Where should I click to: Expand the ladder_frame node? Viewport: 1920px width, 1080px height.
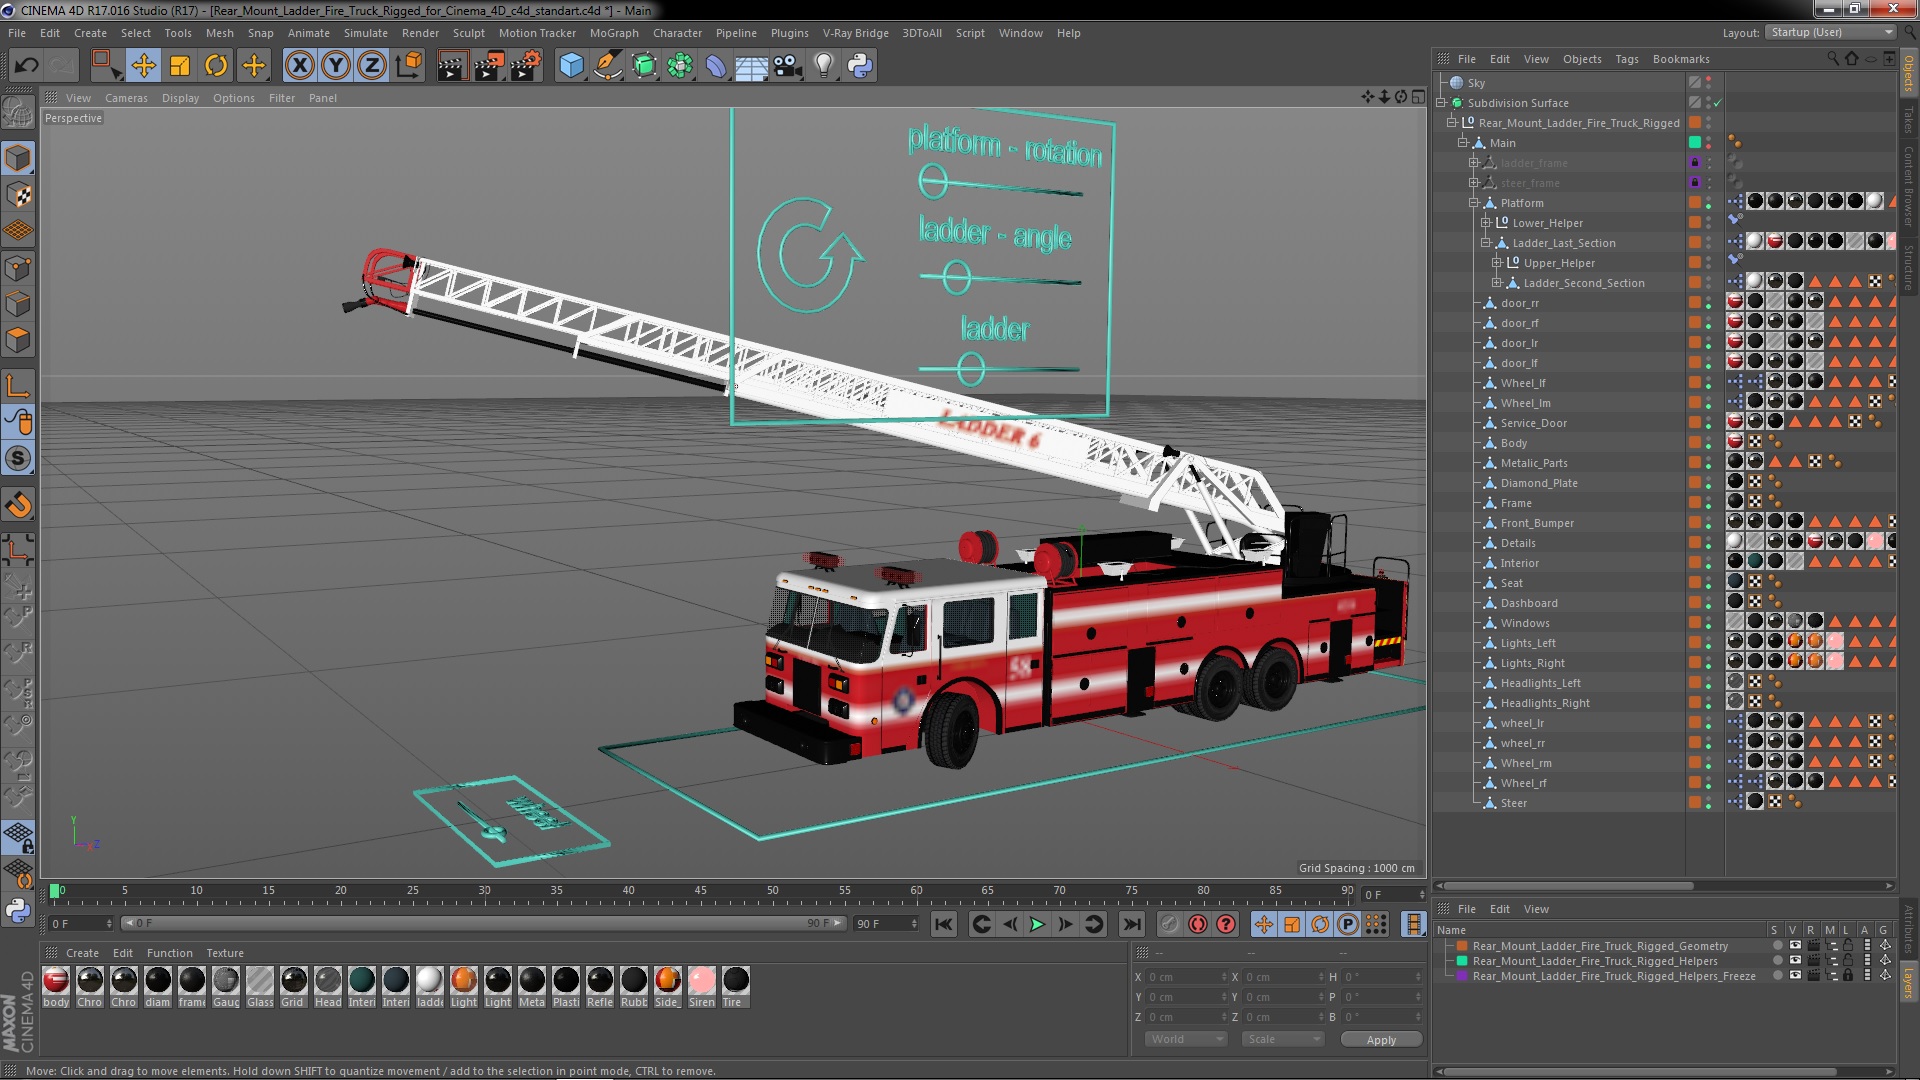click(1473, 163)
